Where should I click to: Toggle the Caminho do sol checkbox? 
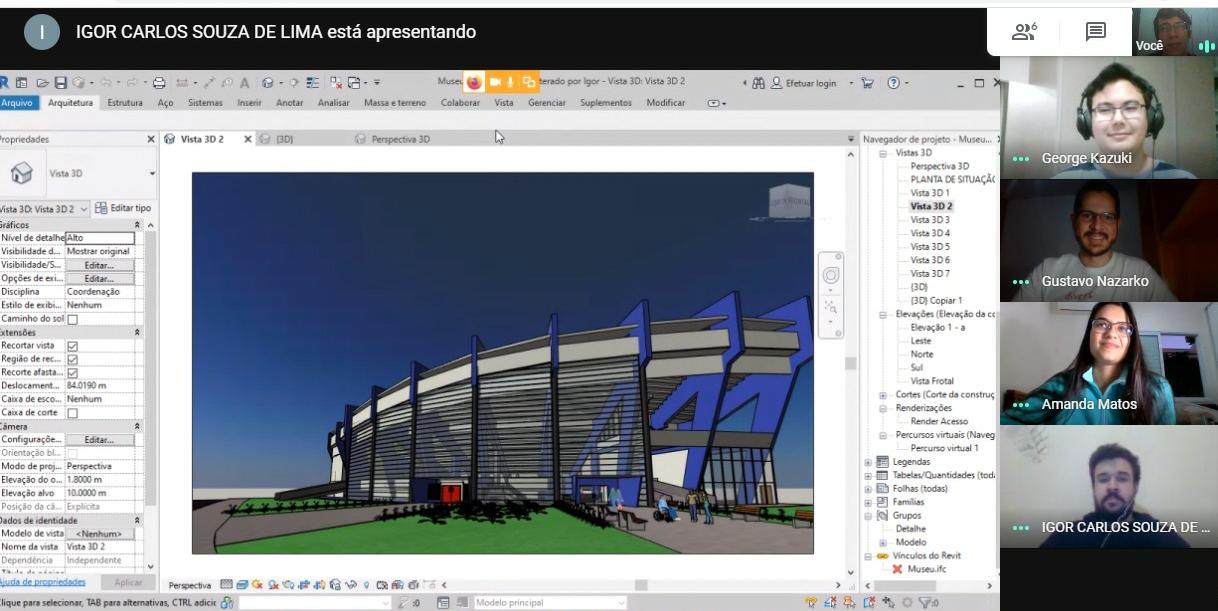72,319
